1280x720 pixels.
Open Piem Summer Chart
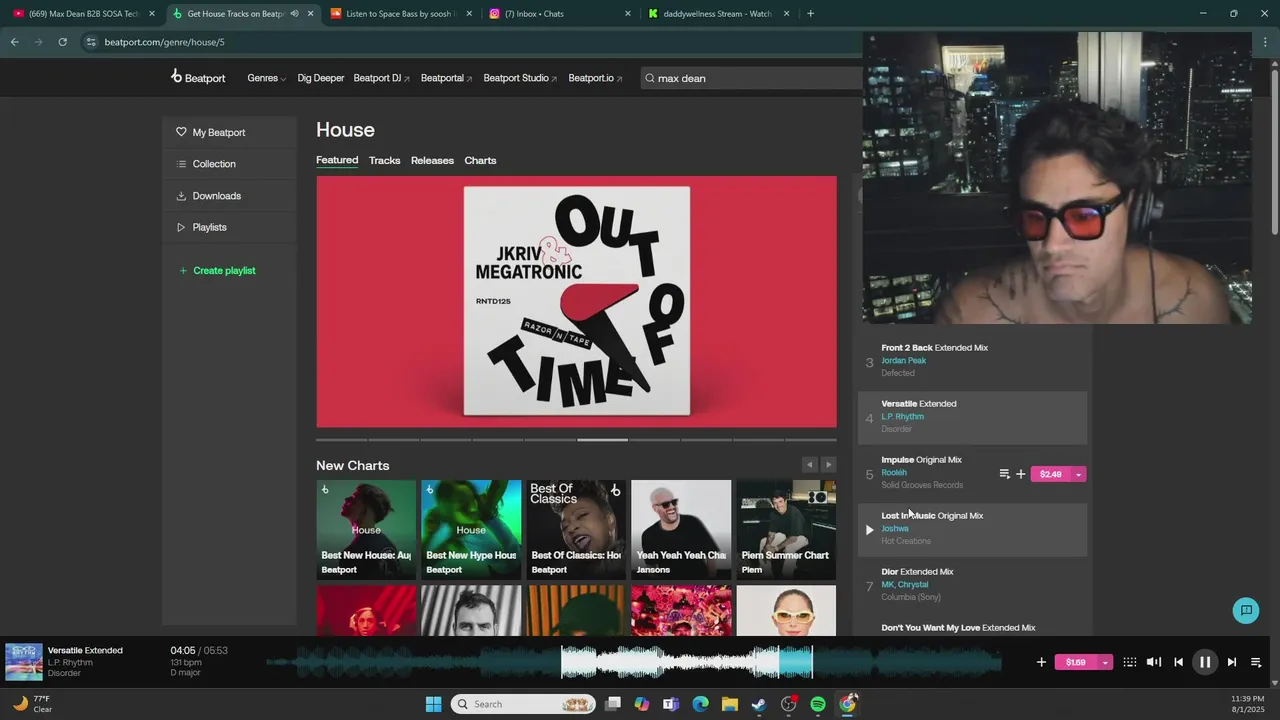pyautogui.click(x=786, y=529)
